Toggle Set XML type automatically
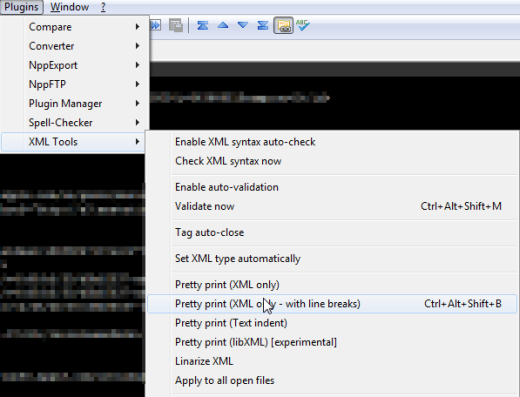The height and width of the screenshot is (397, 520). click(x=332, y=258)
